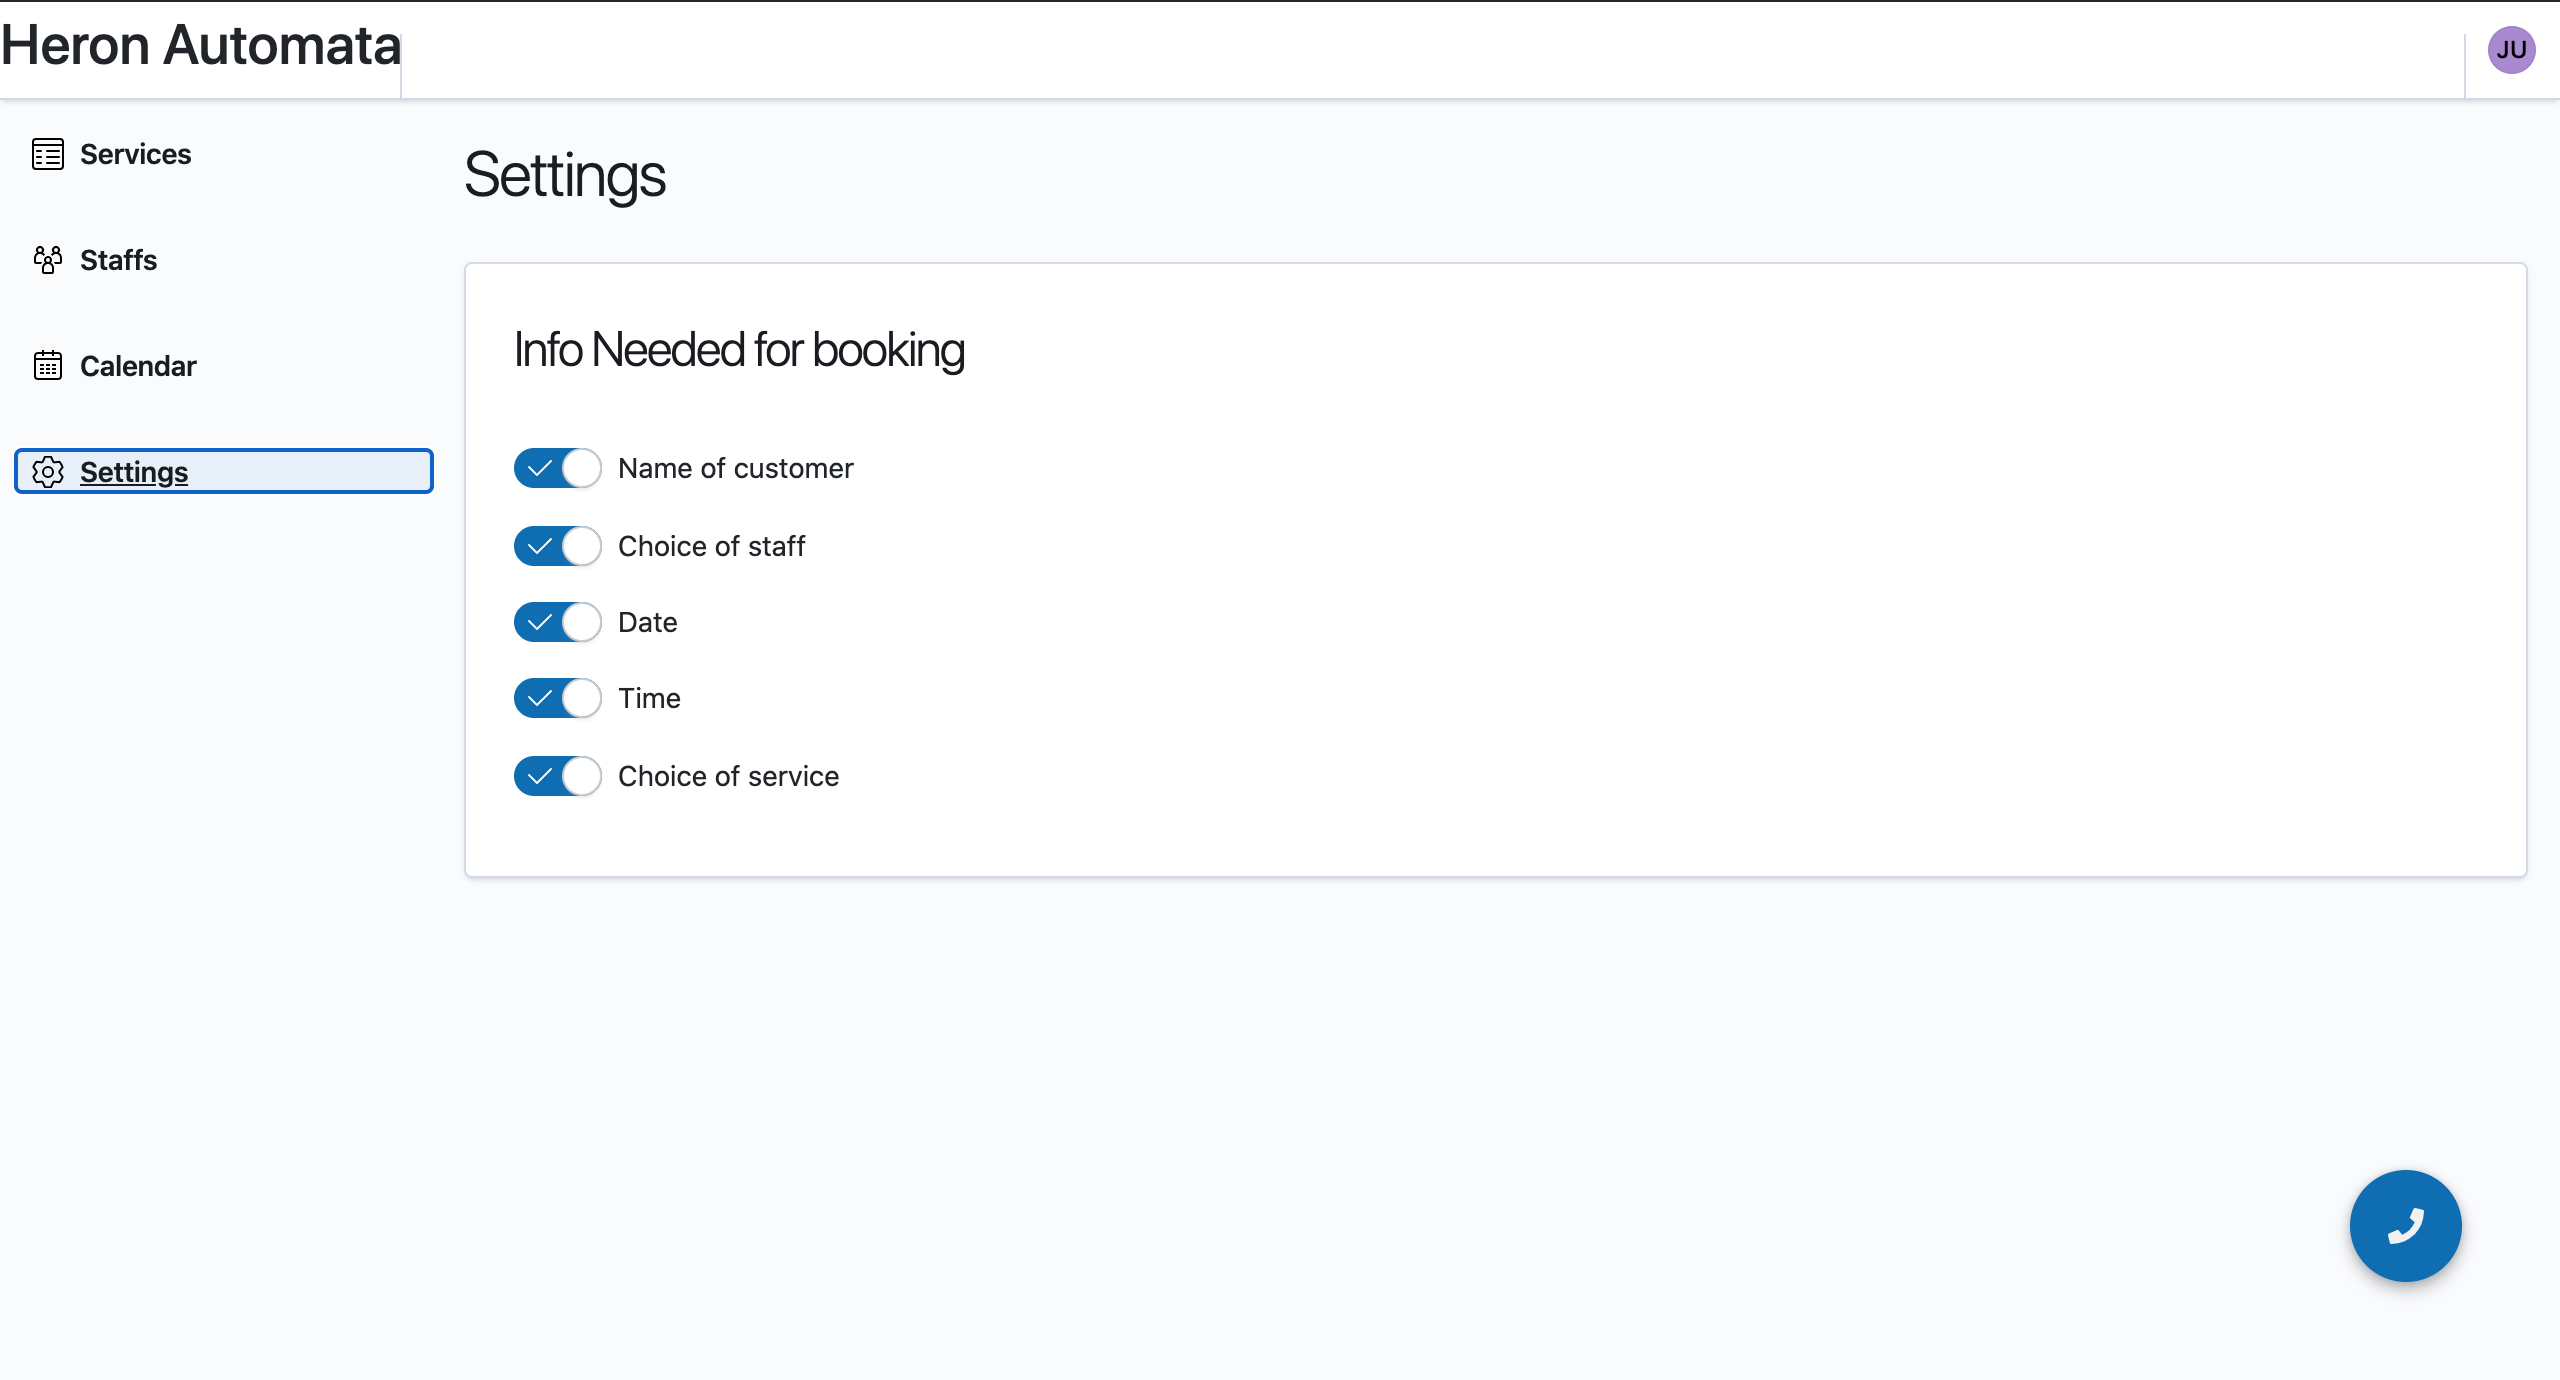This screenshot has height=1380, width=2560.
Task: Select the Settings sidebar link
Action: (x=134, y=472)
